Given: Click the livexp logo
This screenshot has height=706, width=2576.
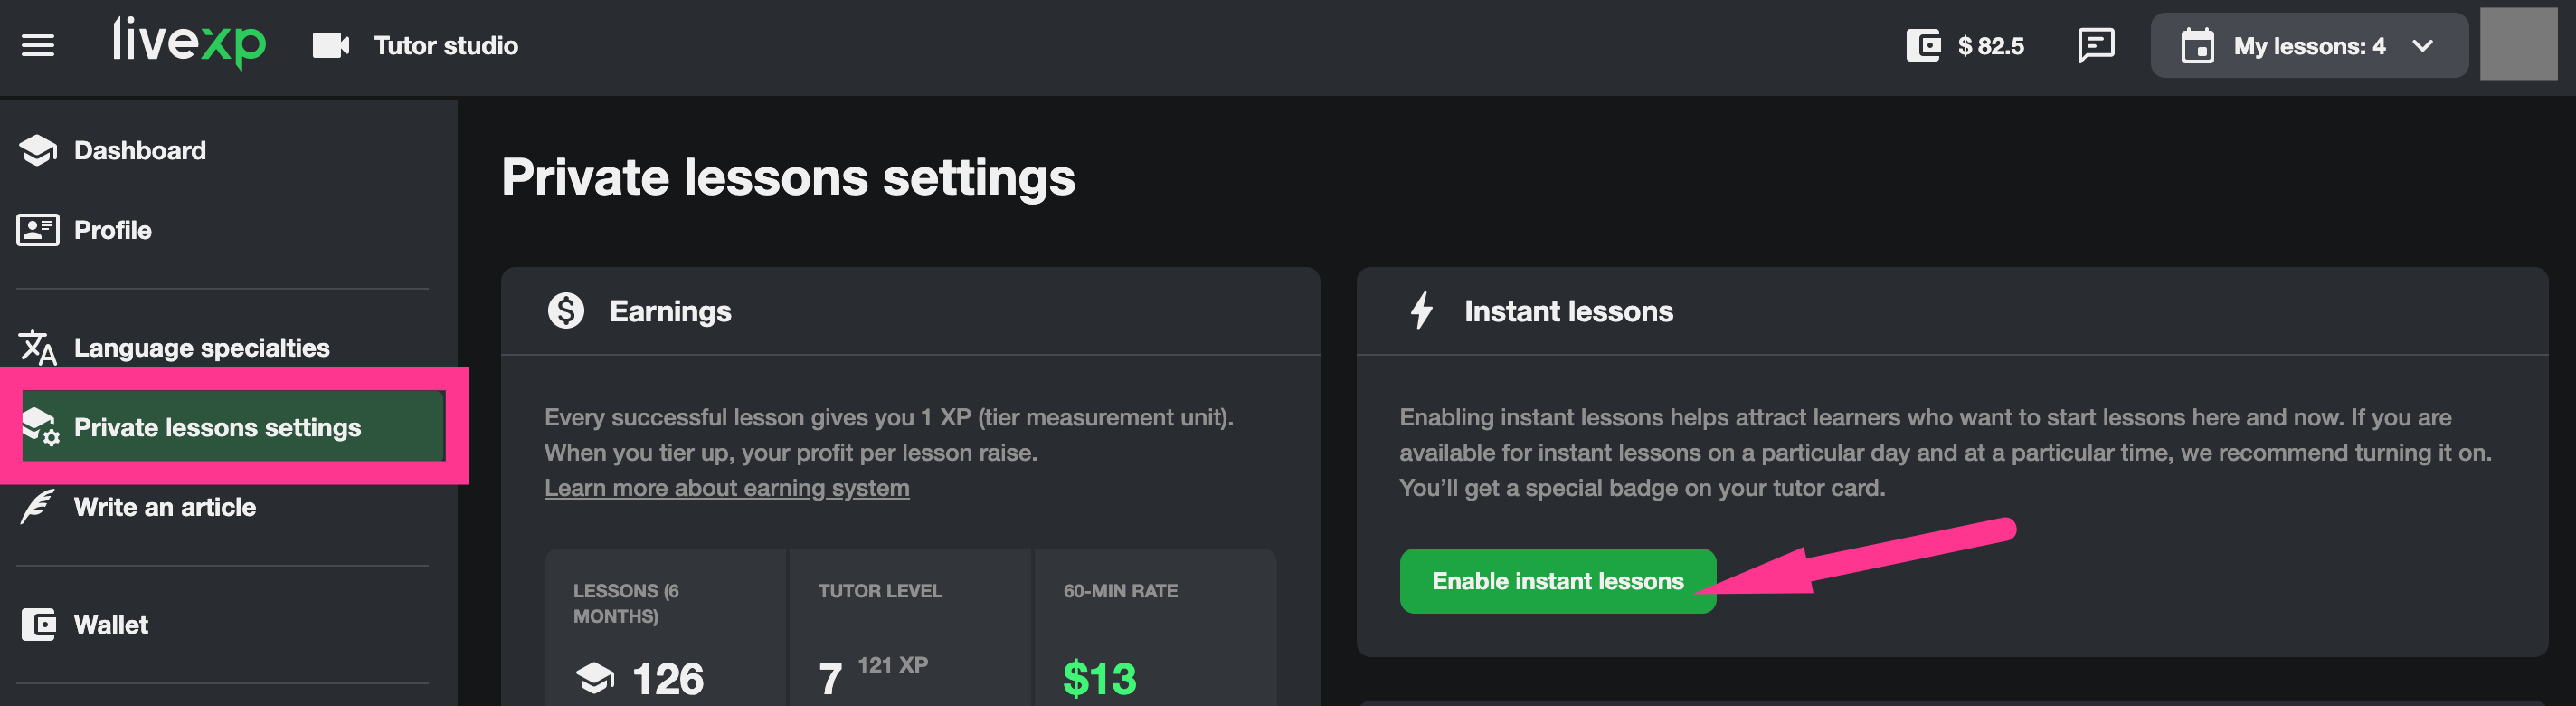Looking at the screenshot, I should (189, 44).
